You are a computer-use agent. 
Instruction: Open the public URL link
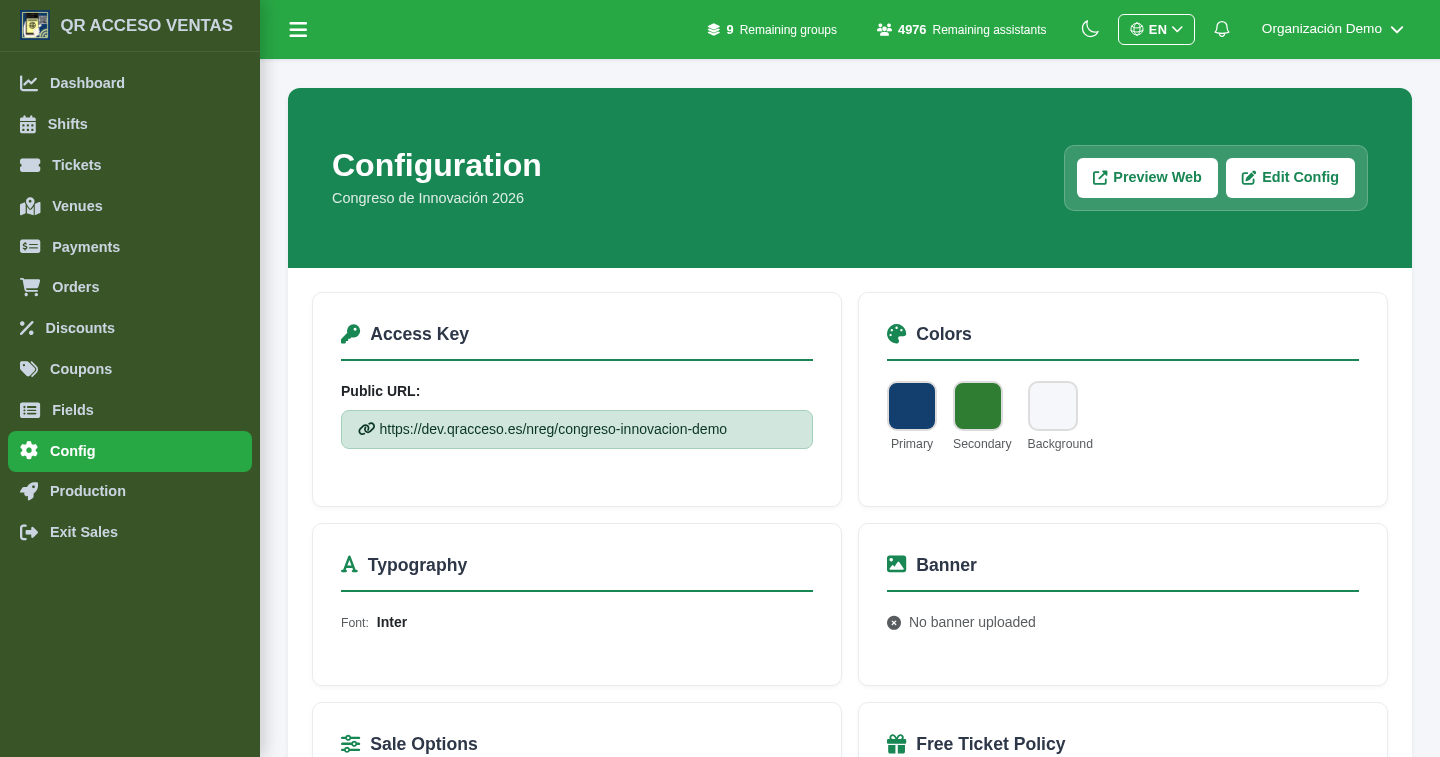pyautogui.click(x=577, y=429)
